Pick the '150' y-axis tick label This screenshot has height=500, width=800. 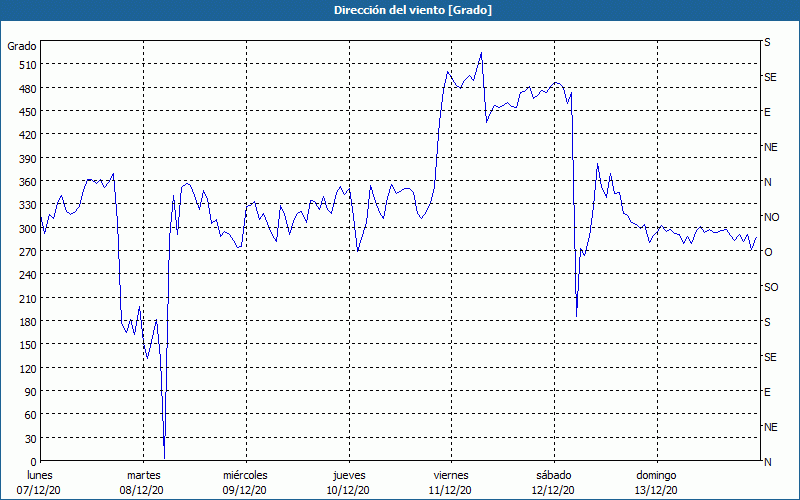28,345
